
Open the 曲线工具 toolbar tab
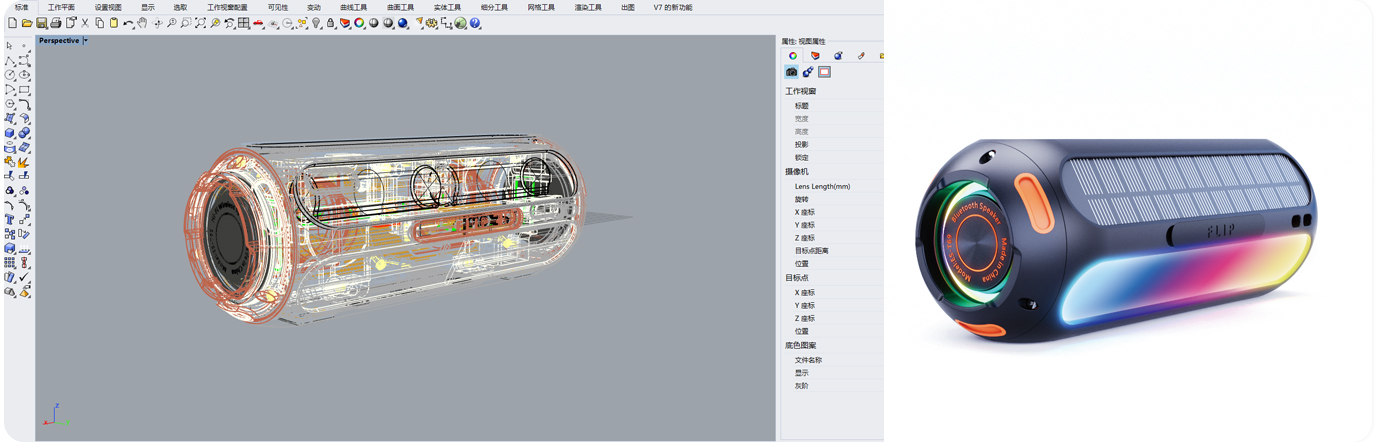point(353,7)
